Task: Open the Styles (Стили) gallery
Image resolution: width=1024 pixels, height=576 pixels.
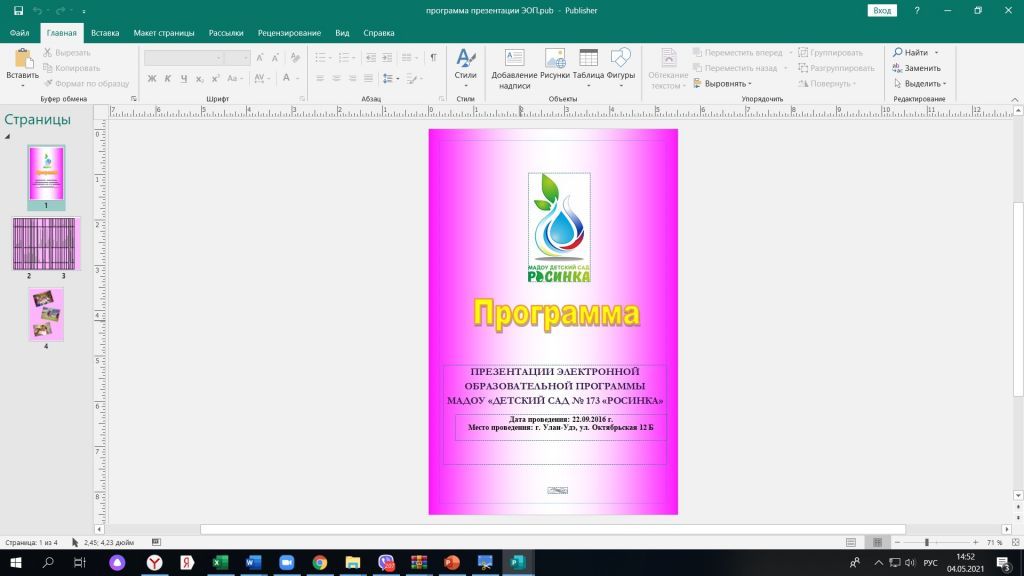Action: (x=465, y=65)
